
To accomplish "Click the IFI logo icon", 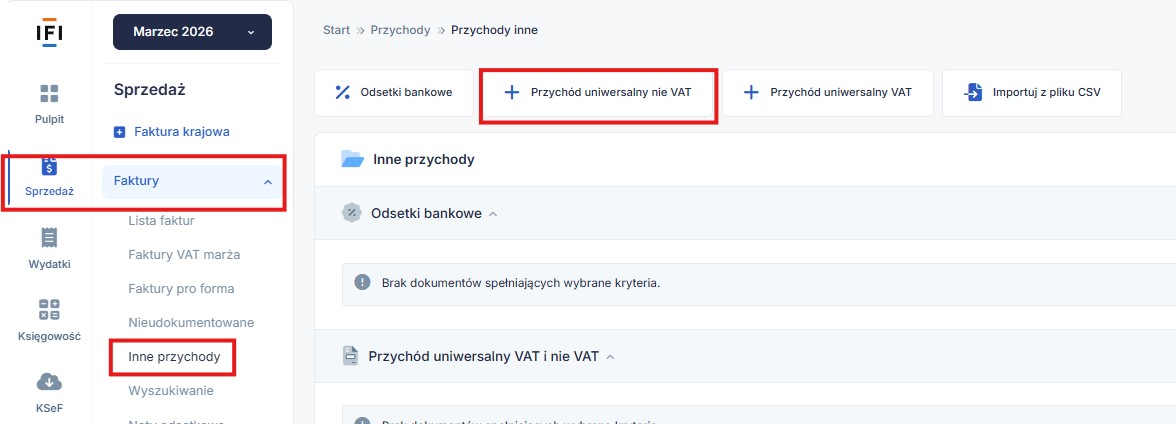I will tap(49, 32).
